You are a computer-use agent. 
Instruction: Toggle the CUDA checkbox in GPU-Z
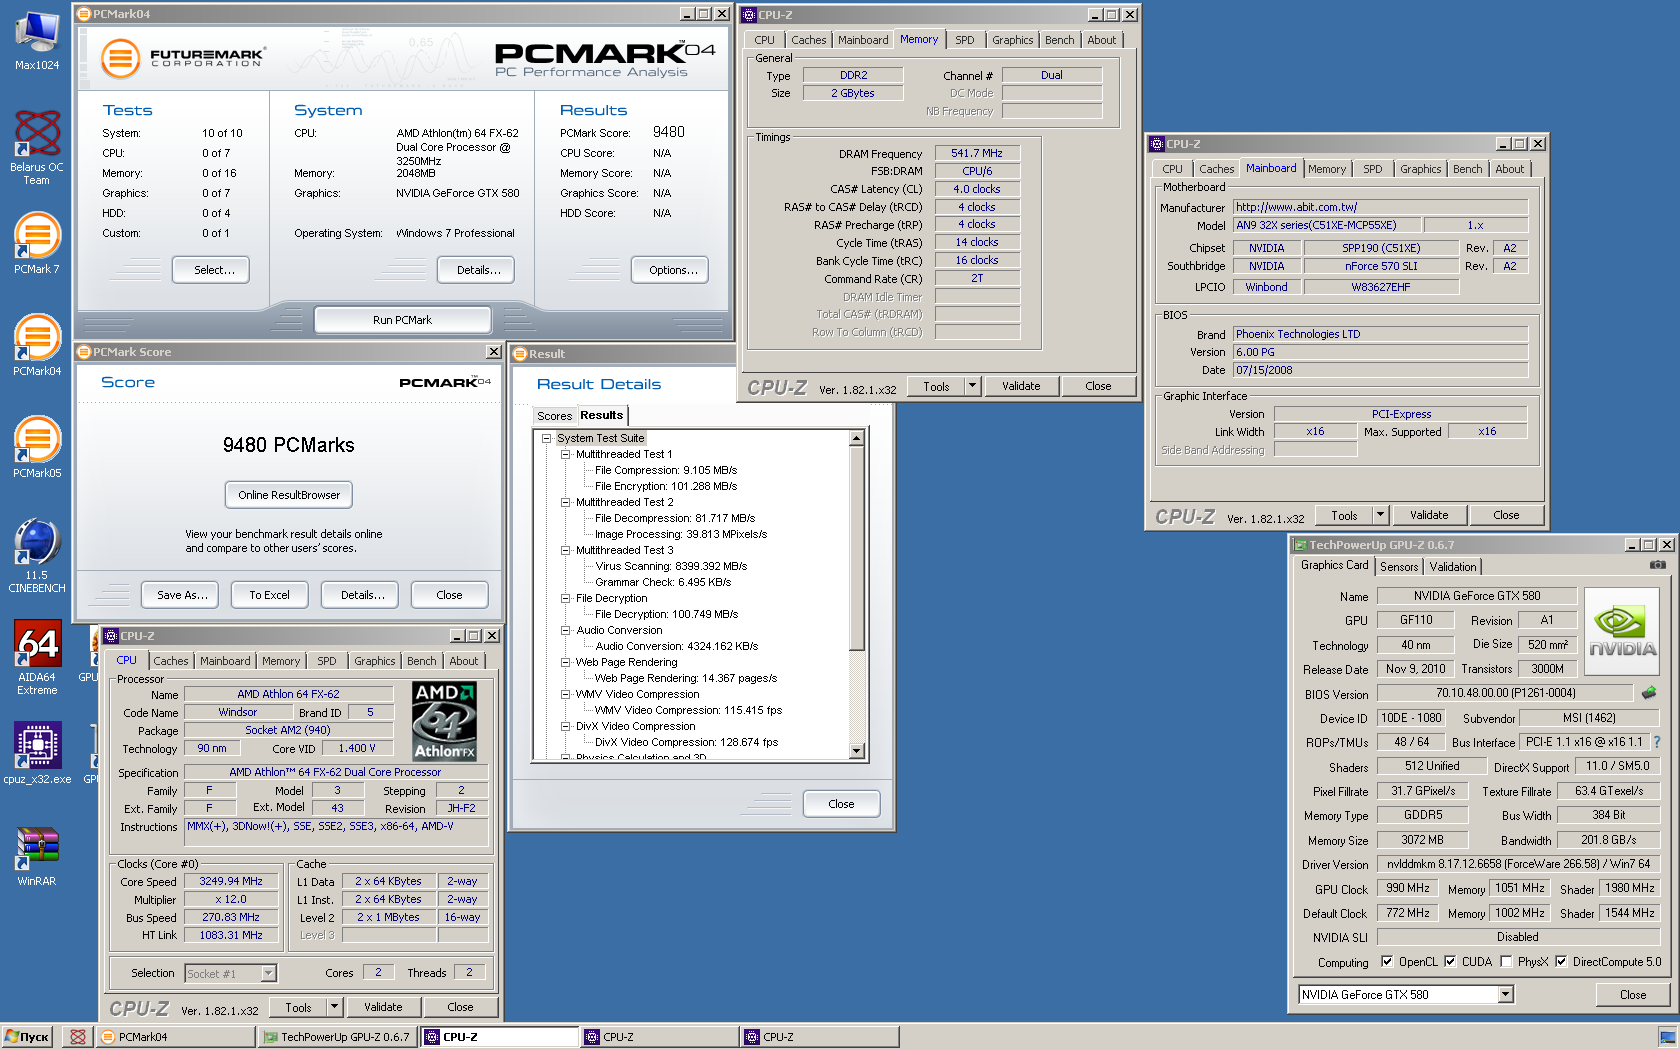[x=1450, y=962]
